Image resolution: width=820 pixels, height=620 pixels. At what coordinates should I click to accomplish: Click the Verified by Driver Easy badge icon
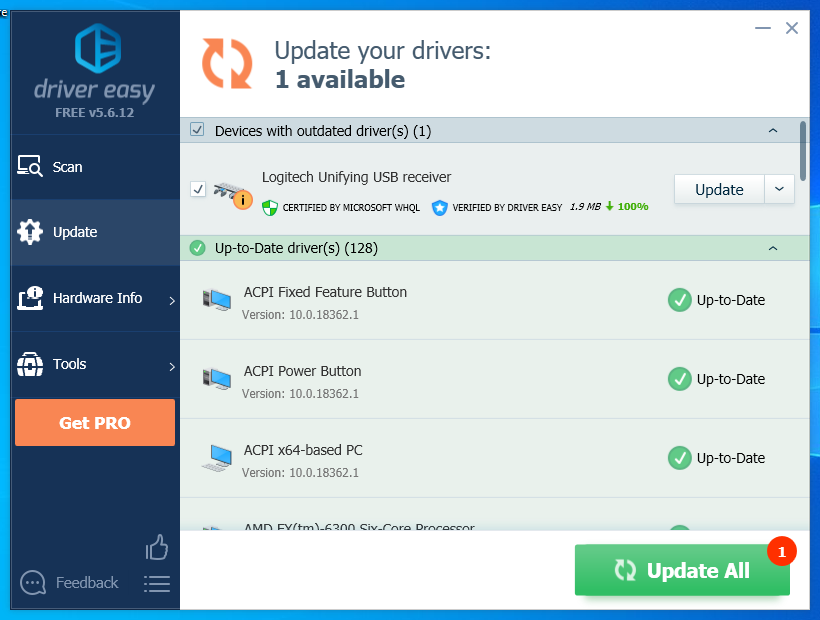click(x=439, y=208)
